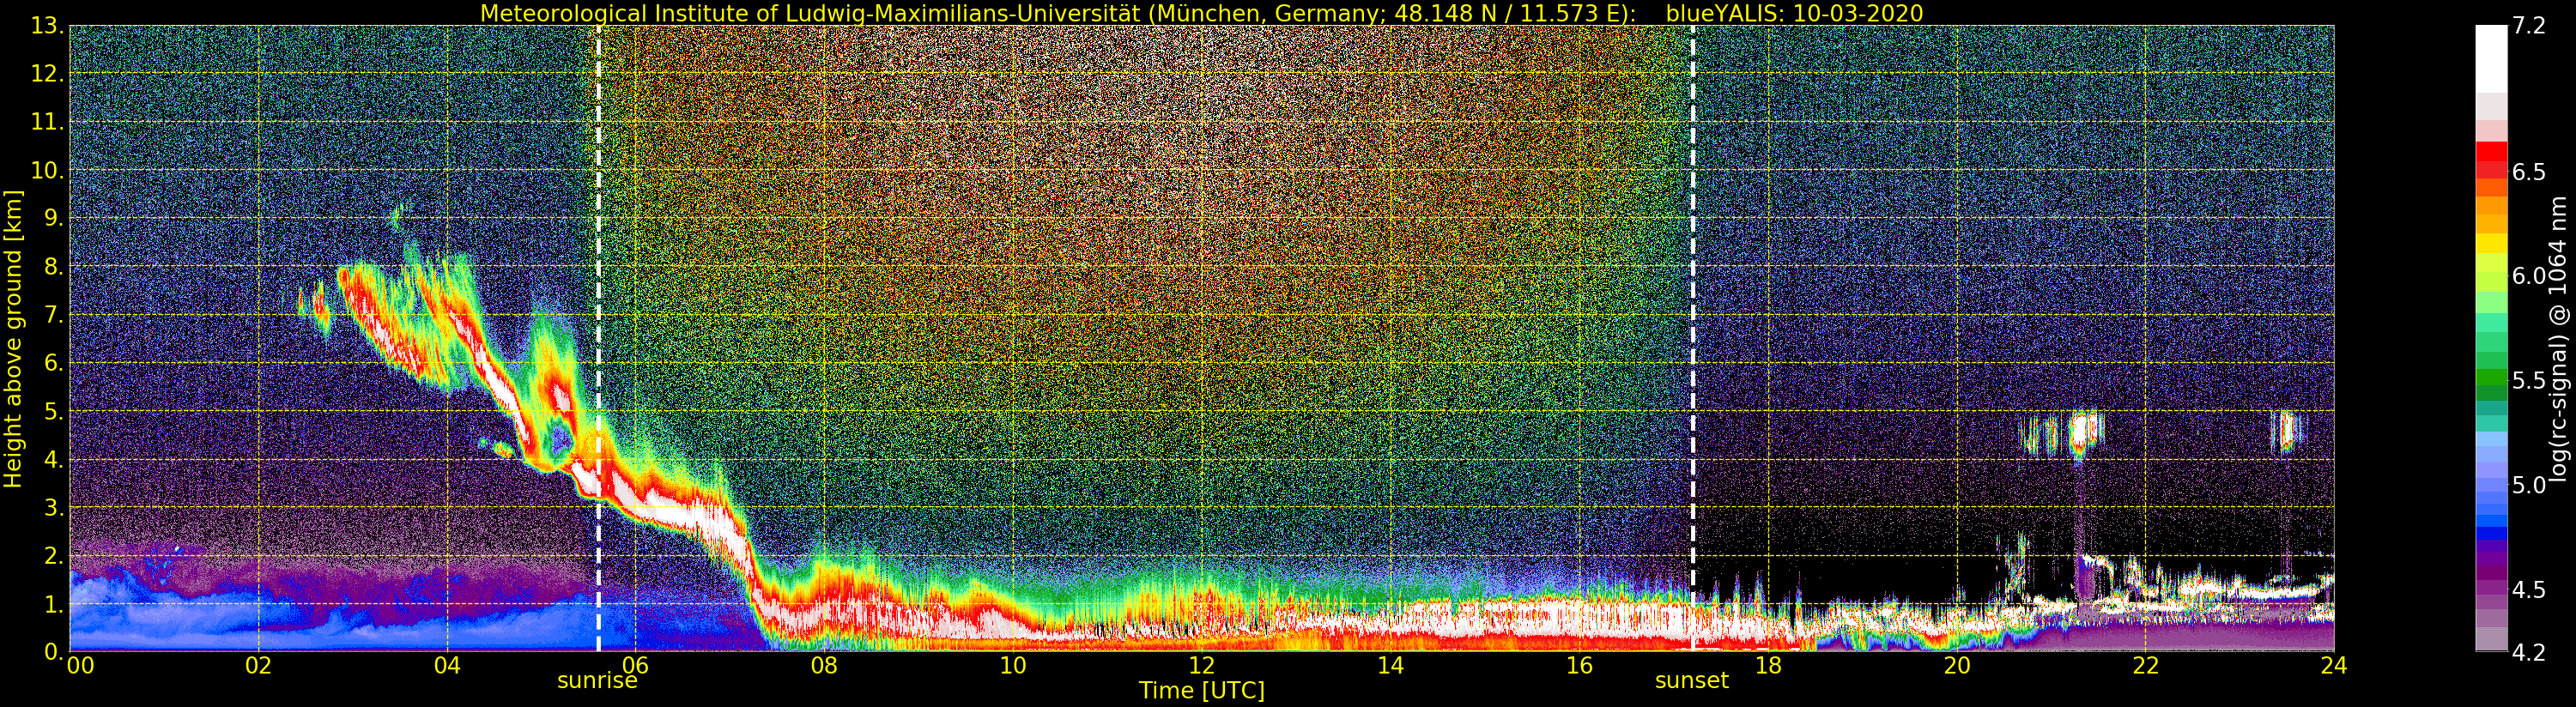Screen dimensions: 2576x707
Task: Click time axis tick '06'
Action: [636, 666]
